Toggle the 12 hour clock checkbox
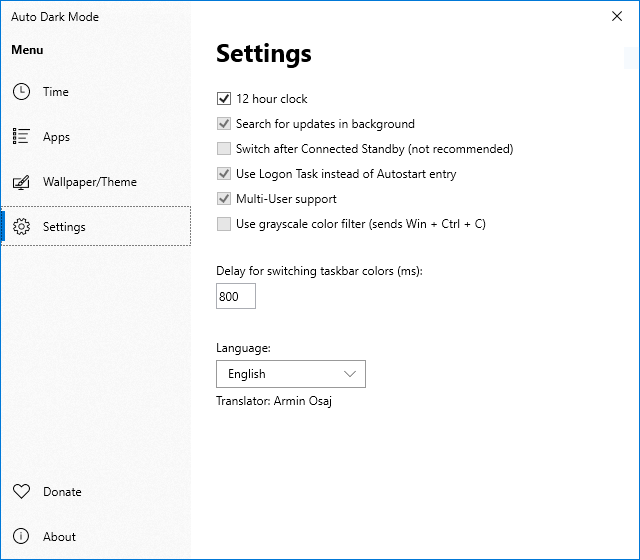The width and height of the screenshot is (640, 560). (224, 99)
